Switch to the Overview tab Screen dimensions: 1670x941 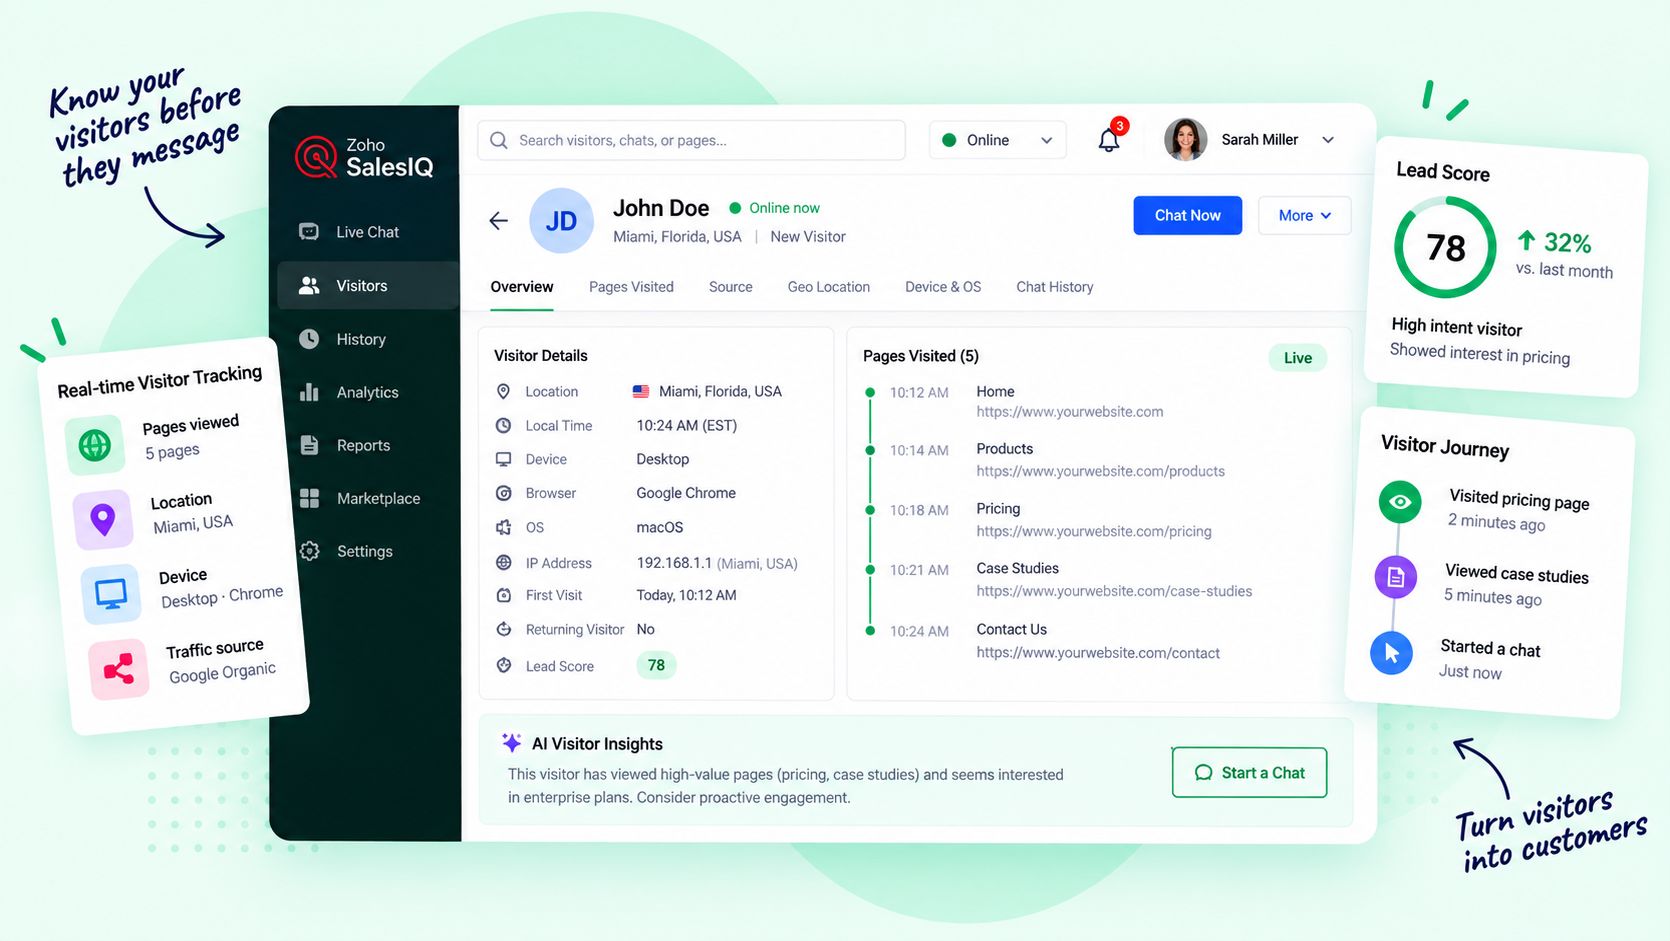tap(521, 287)
